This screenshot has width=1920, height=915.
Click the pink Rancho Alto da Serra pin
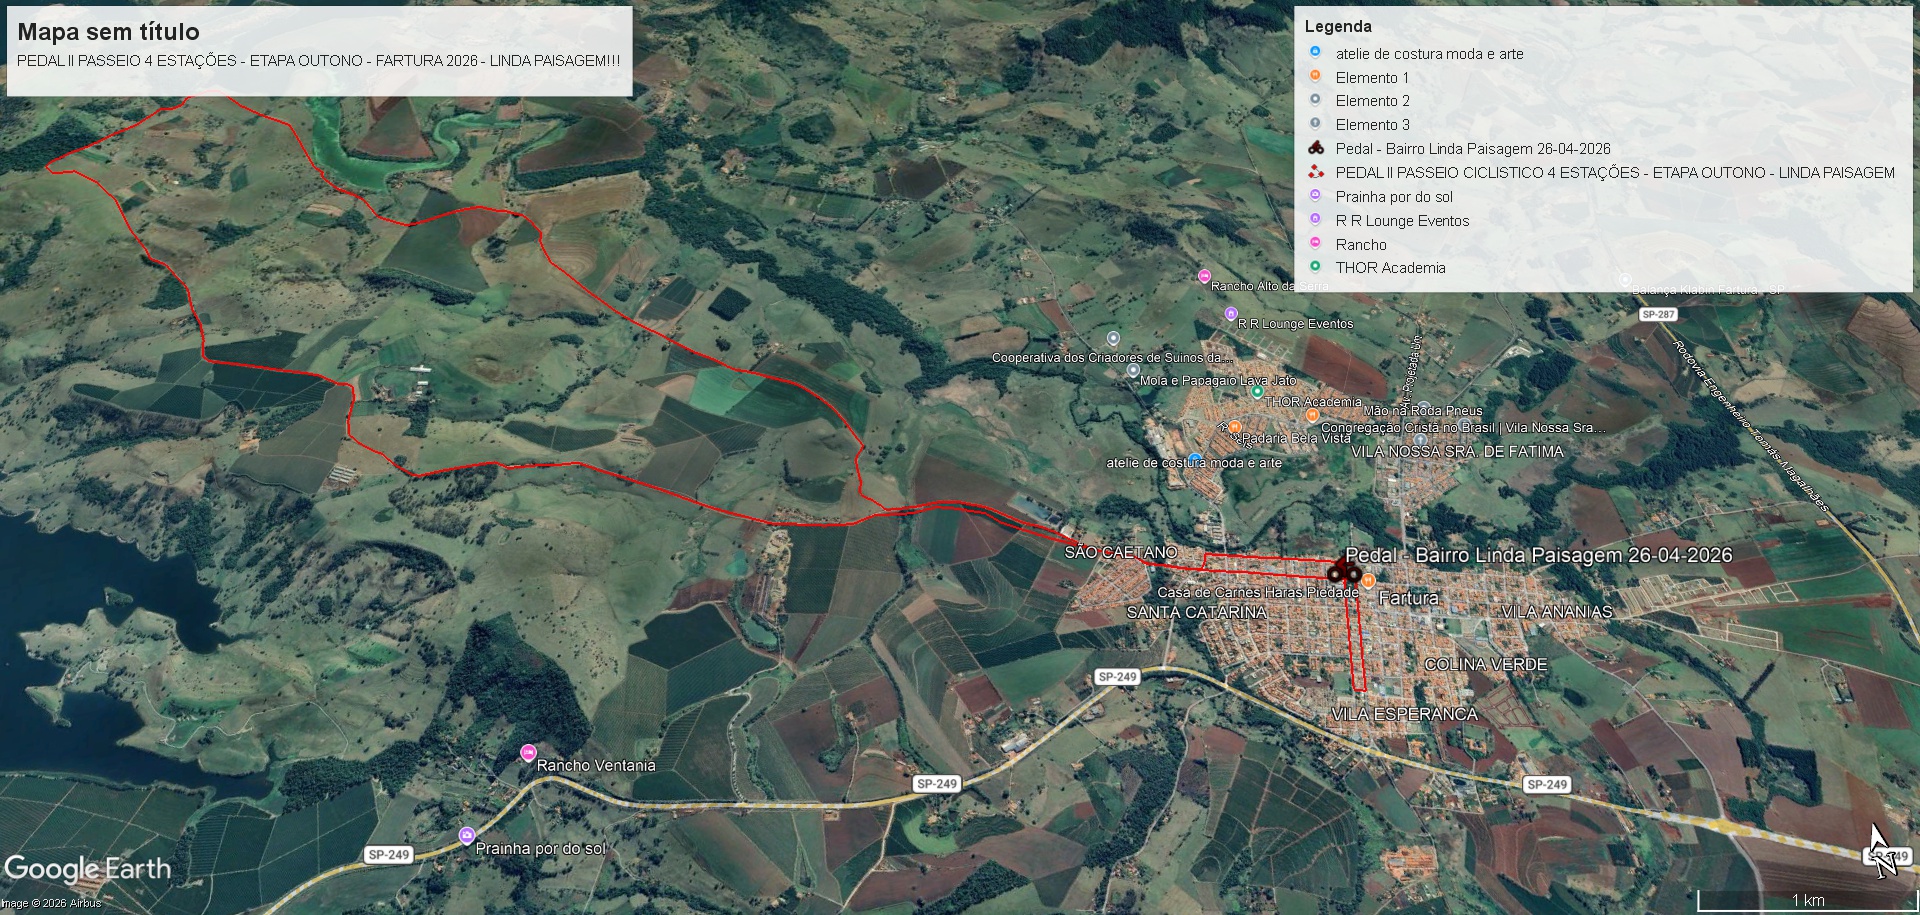tap(1204, 276)
